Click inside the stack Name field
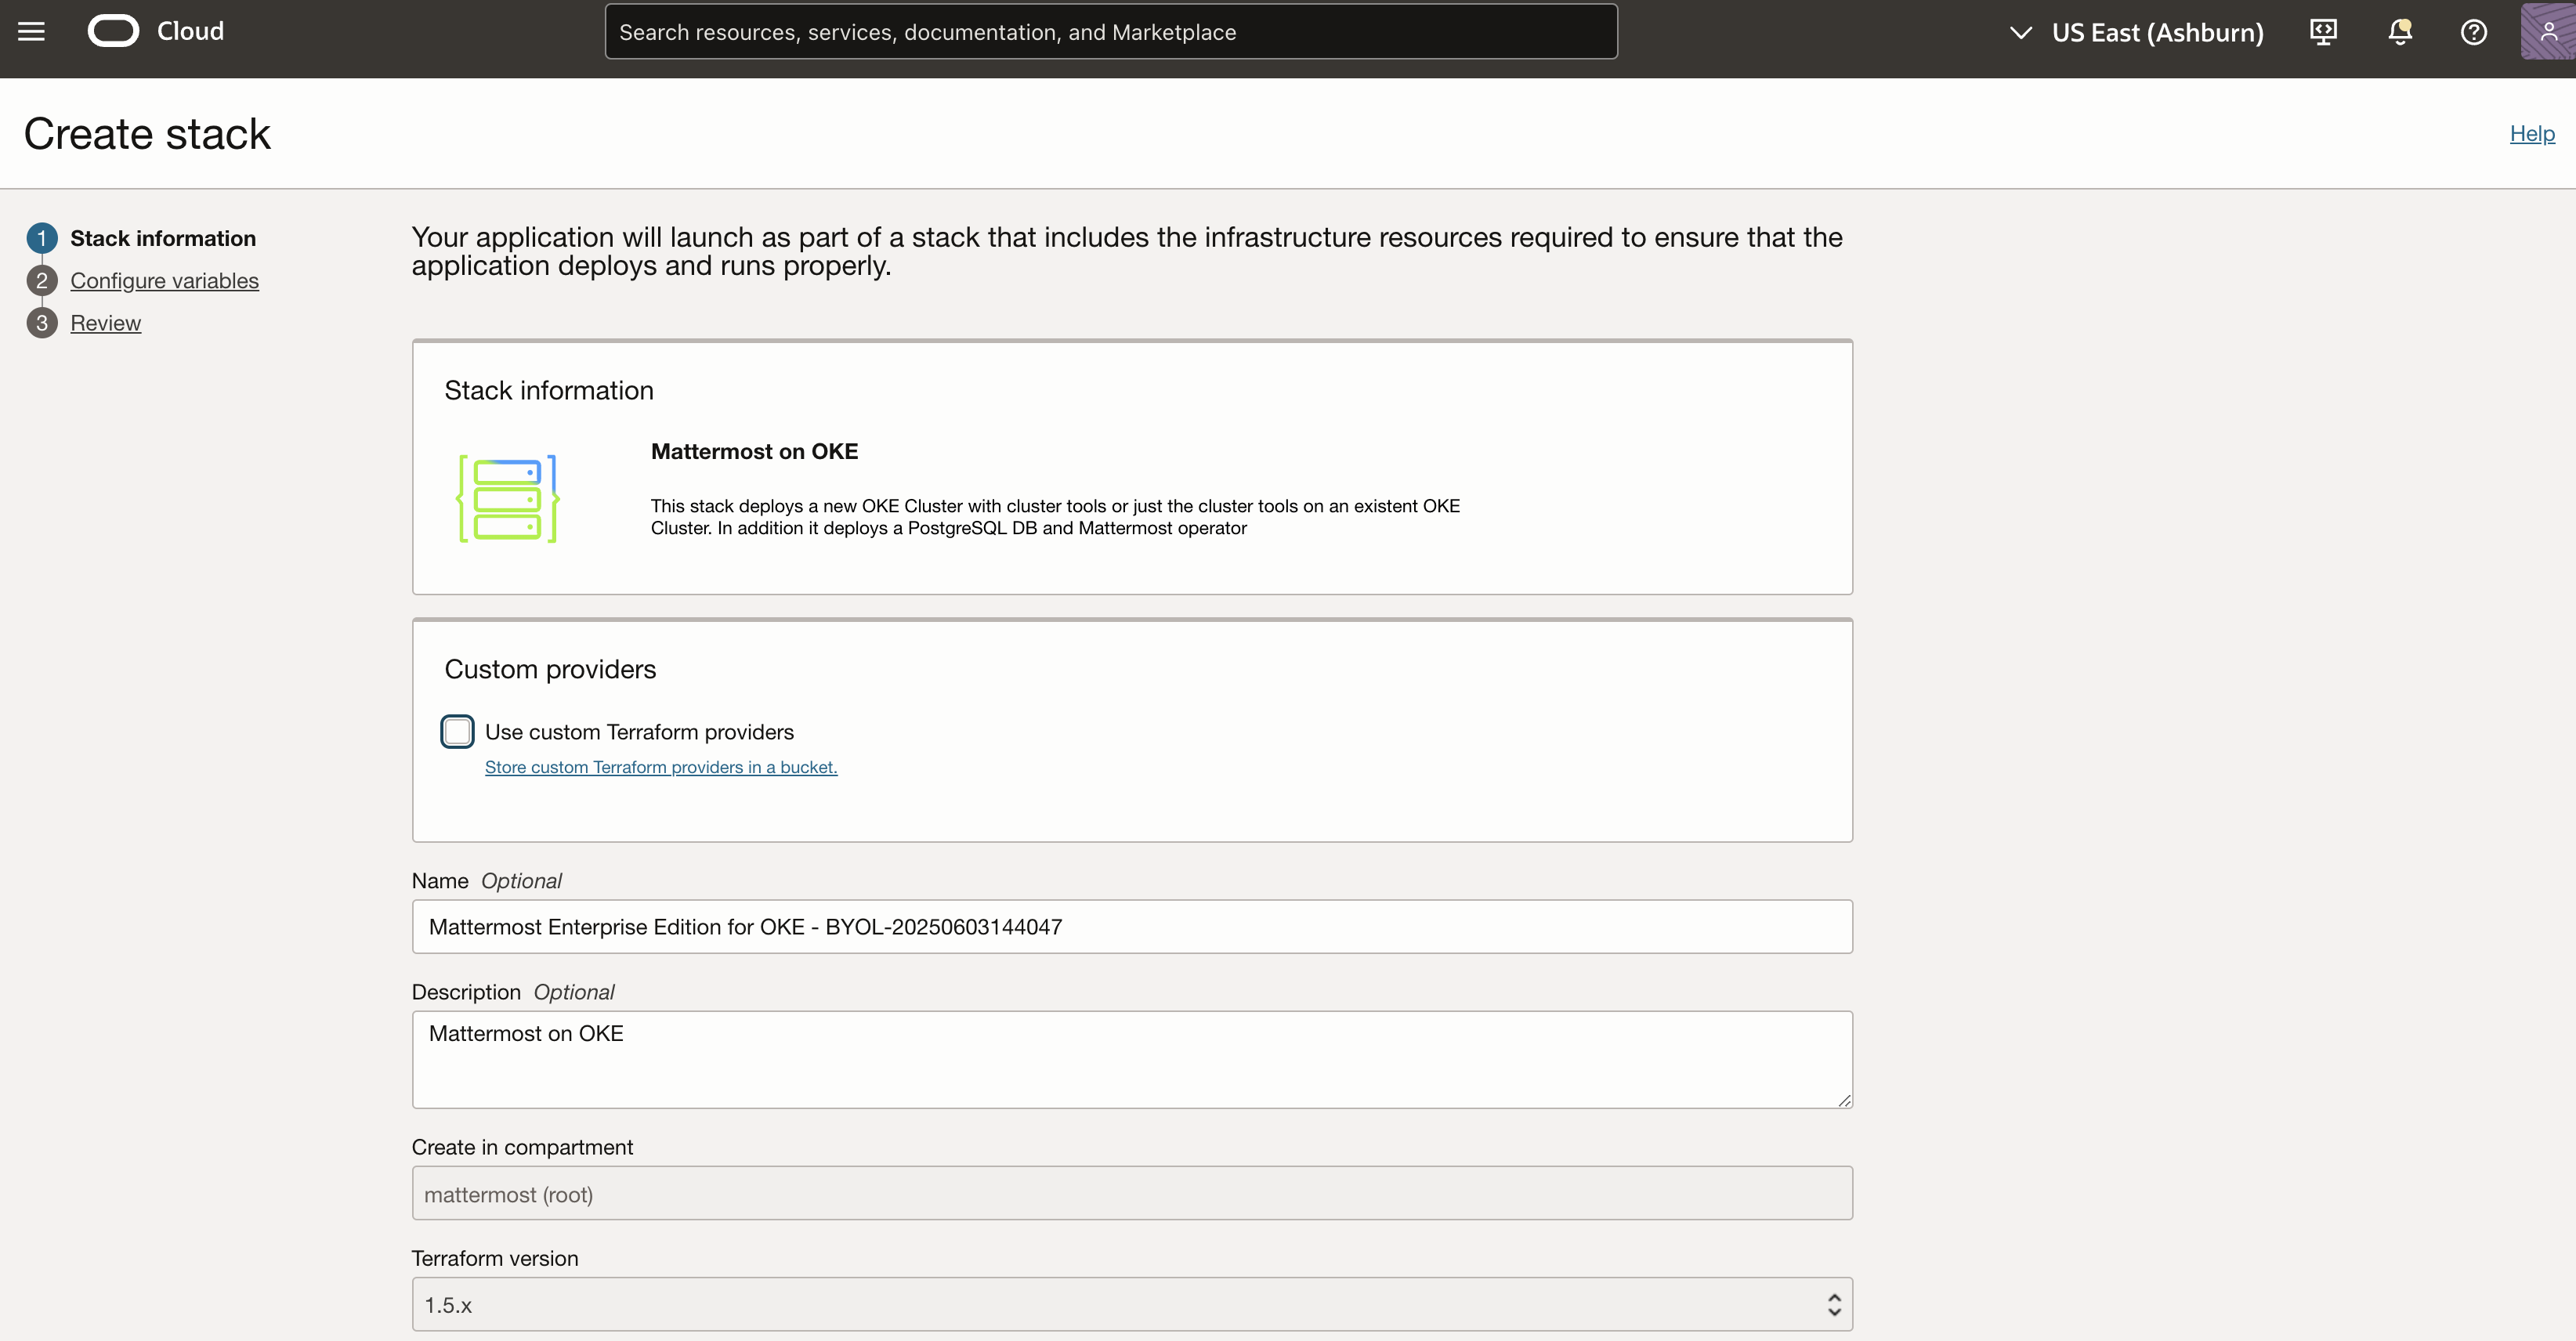 [x=1131, y=926]
